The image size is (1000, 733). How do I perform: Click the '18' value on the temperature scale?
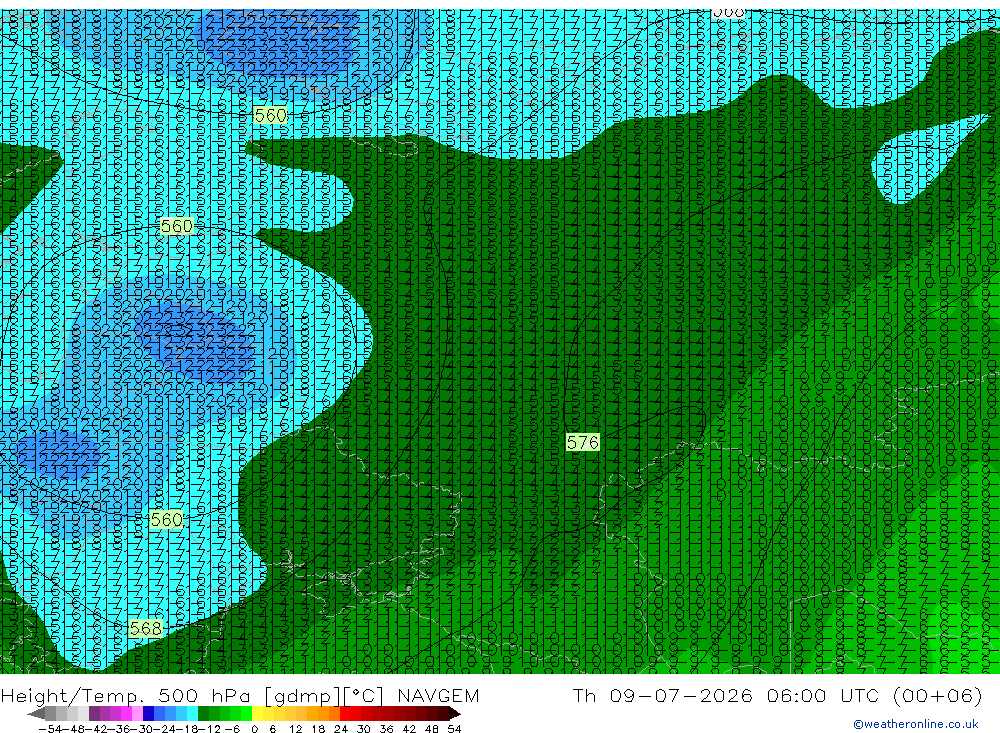[318, 729]
